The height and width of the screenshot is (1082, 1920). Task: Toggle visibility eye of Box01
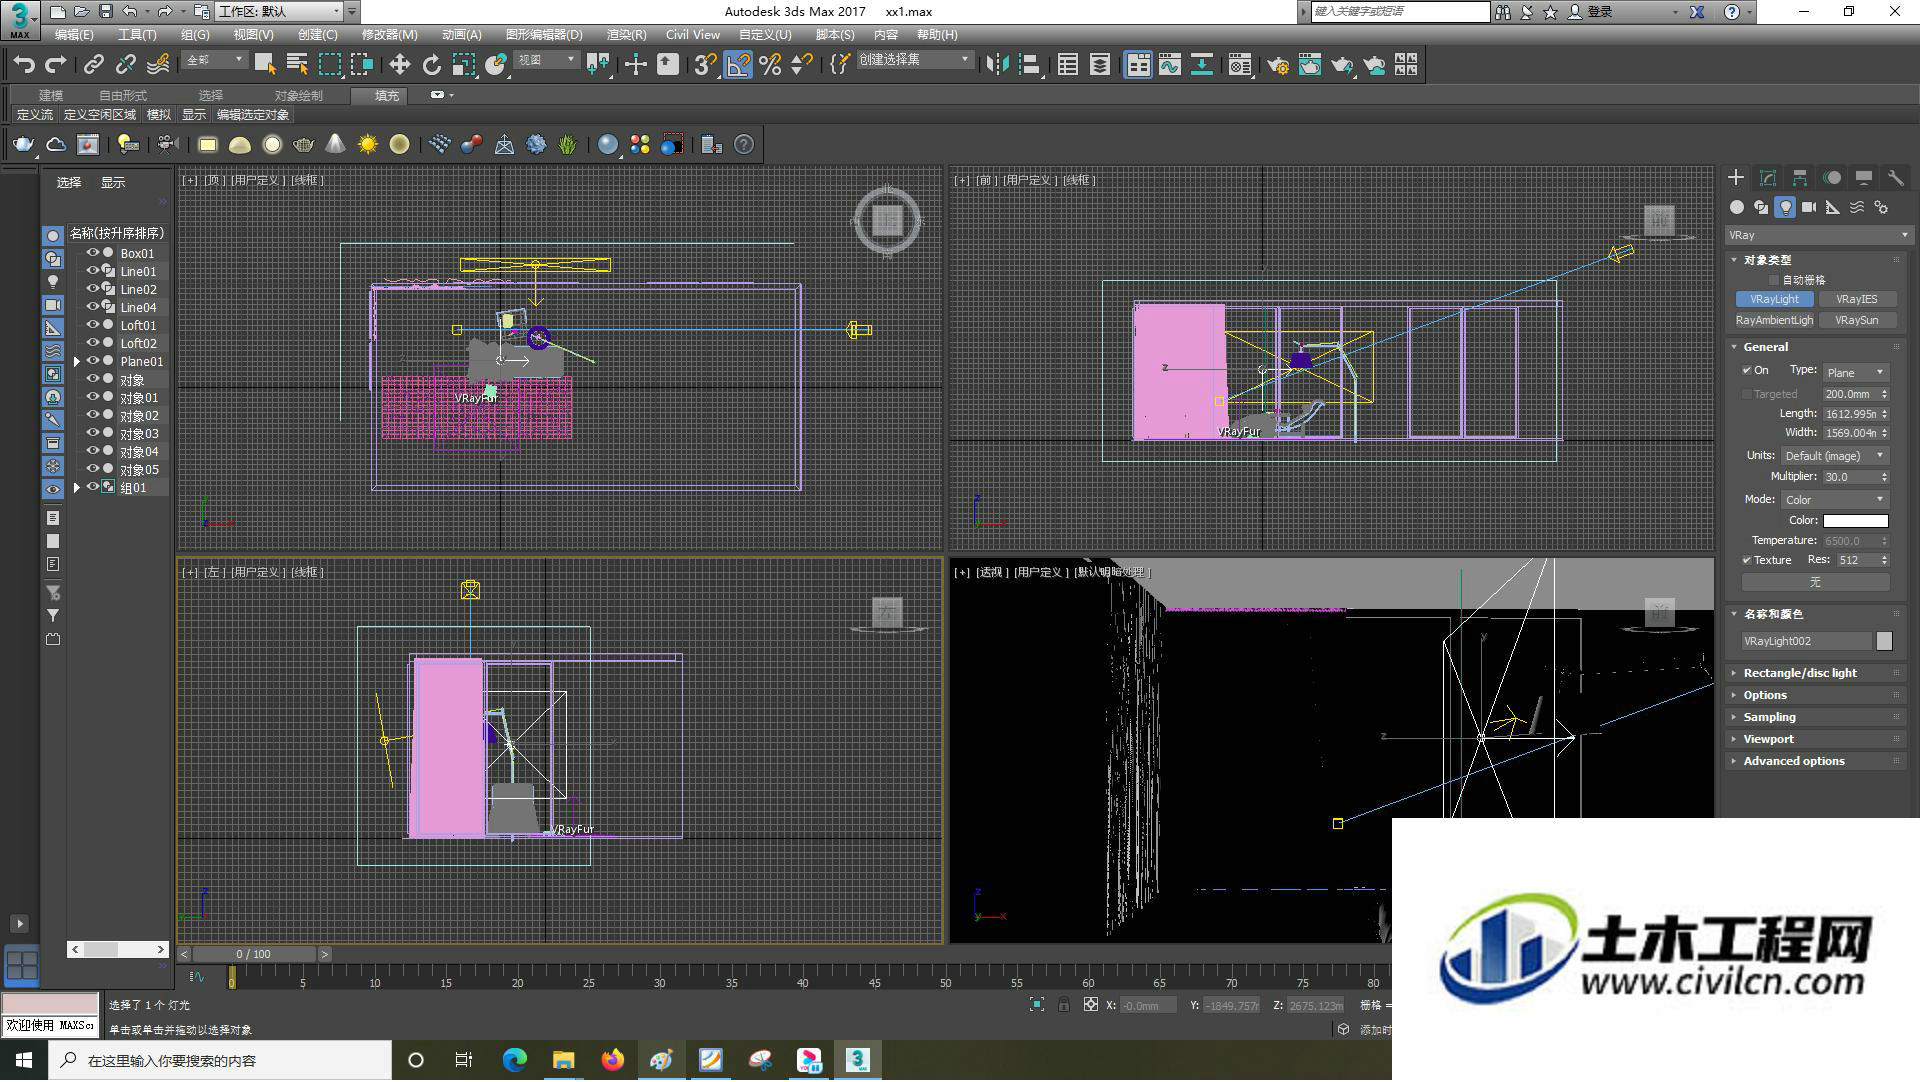click(x=92, y=253)
